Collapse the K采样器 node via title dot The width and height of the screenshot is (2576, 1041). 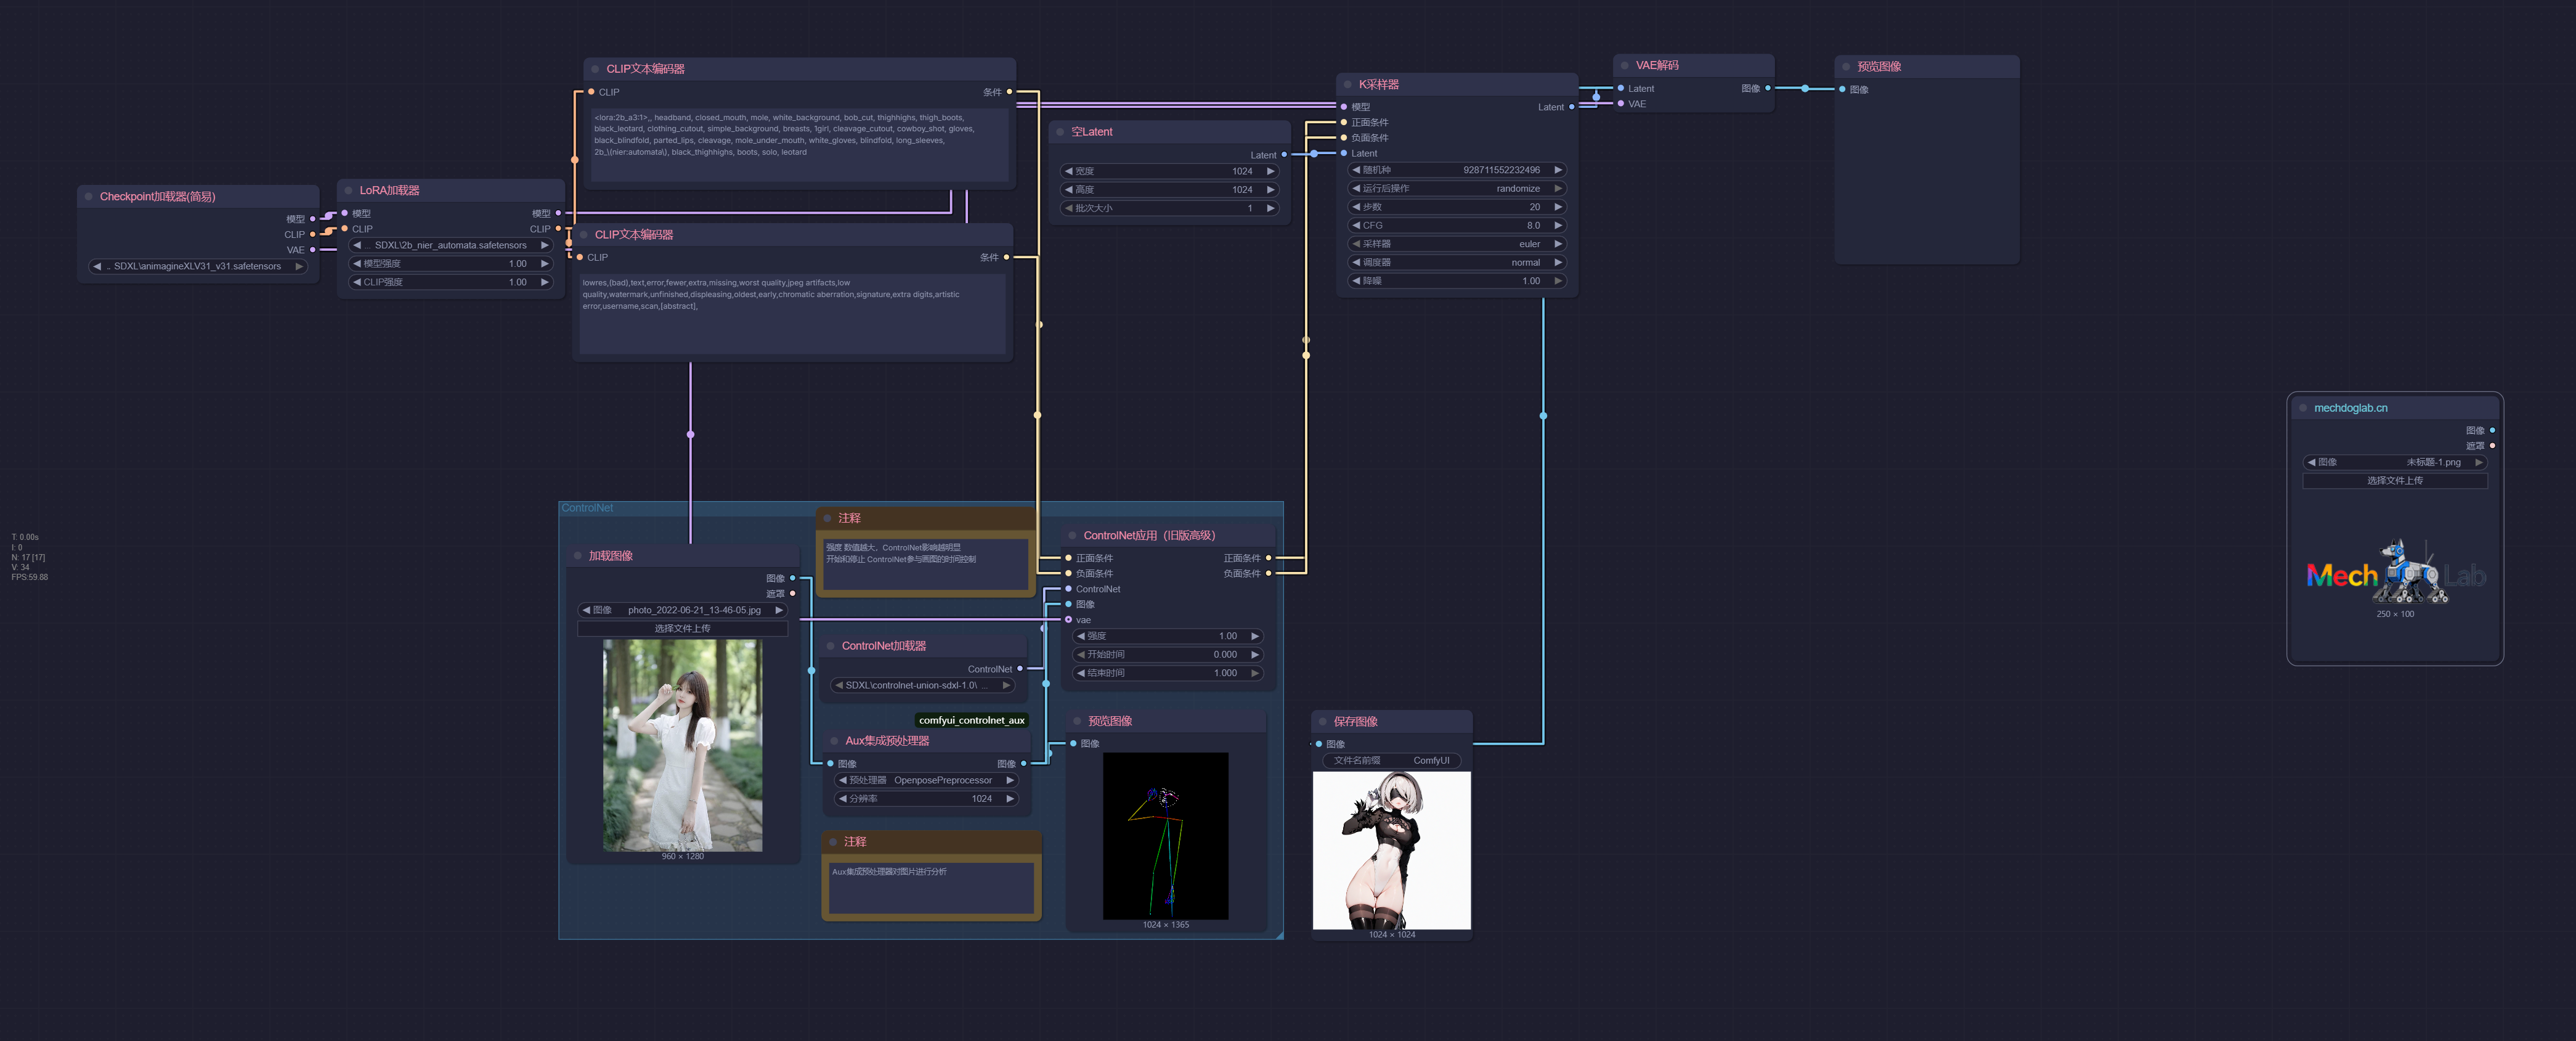click(1348, 85)
